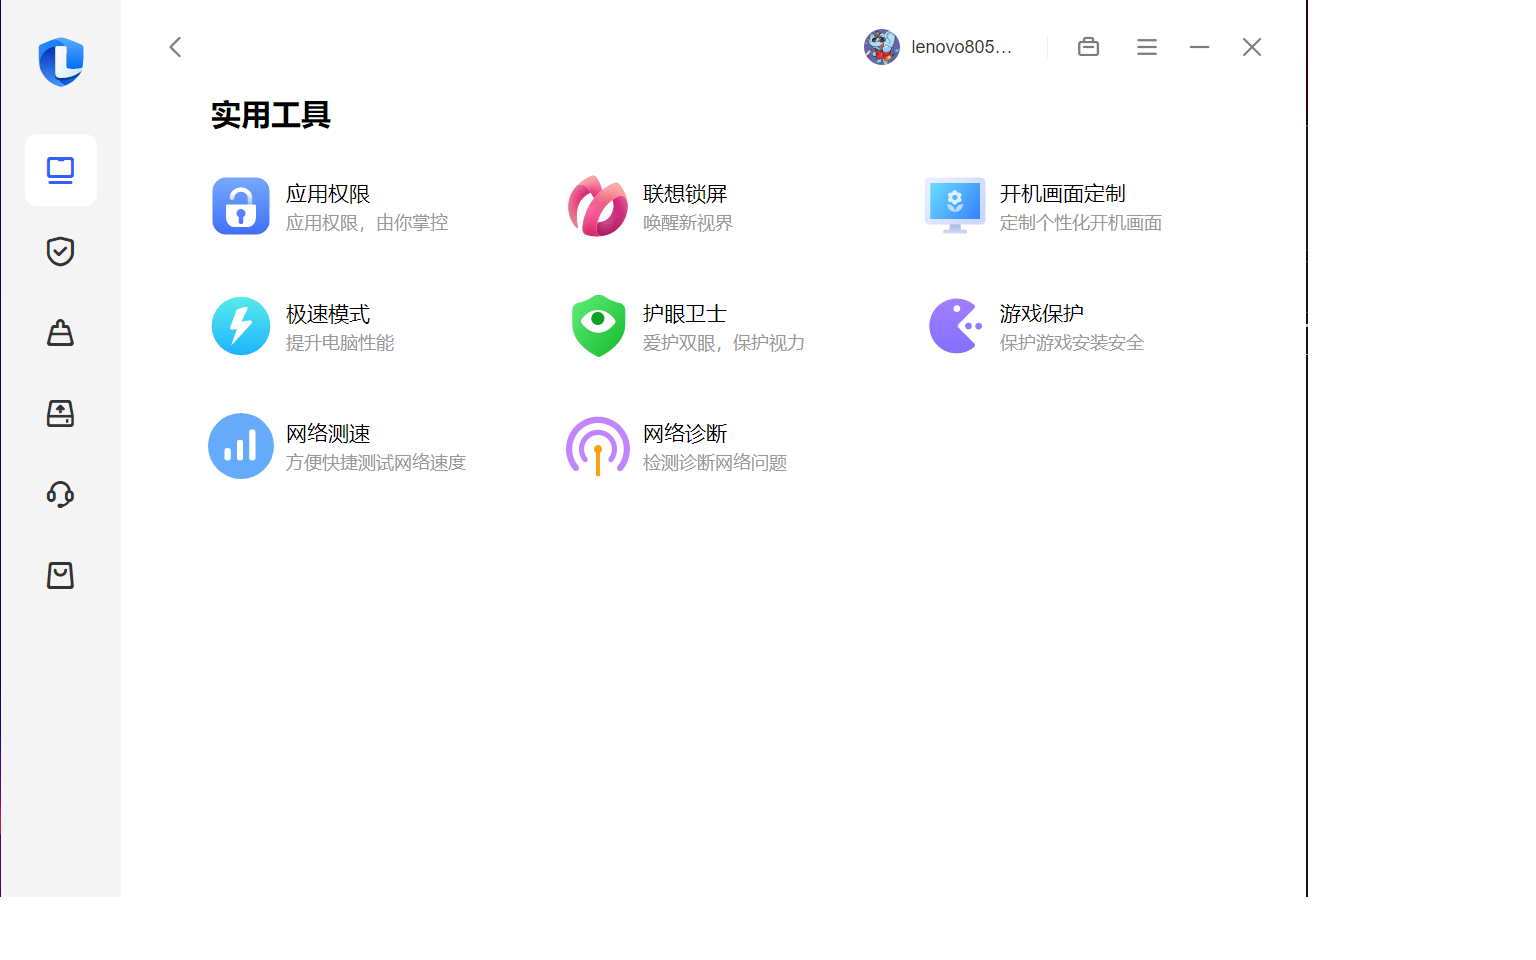Open the toolbox bag sidebar icon

[x=61, y=332]
